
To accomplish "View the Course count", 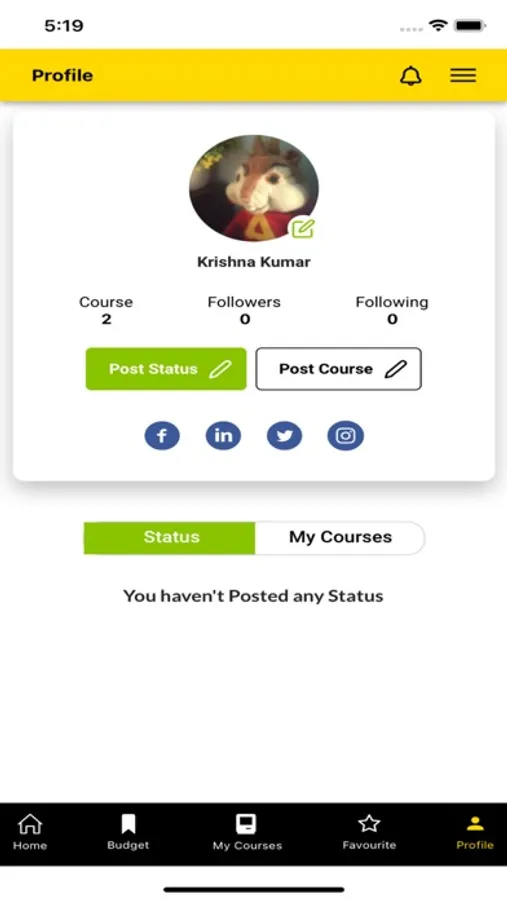I will tap(106, 311).
